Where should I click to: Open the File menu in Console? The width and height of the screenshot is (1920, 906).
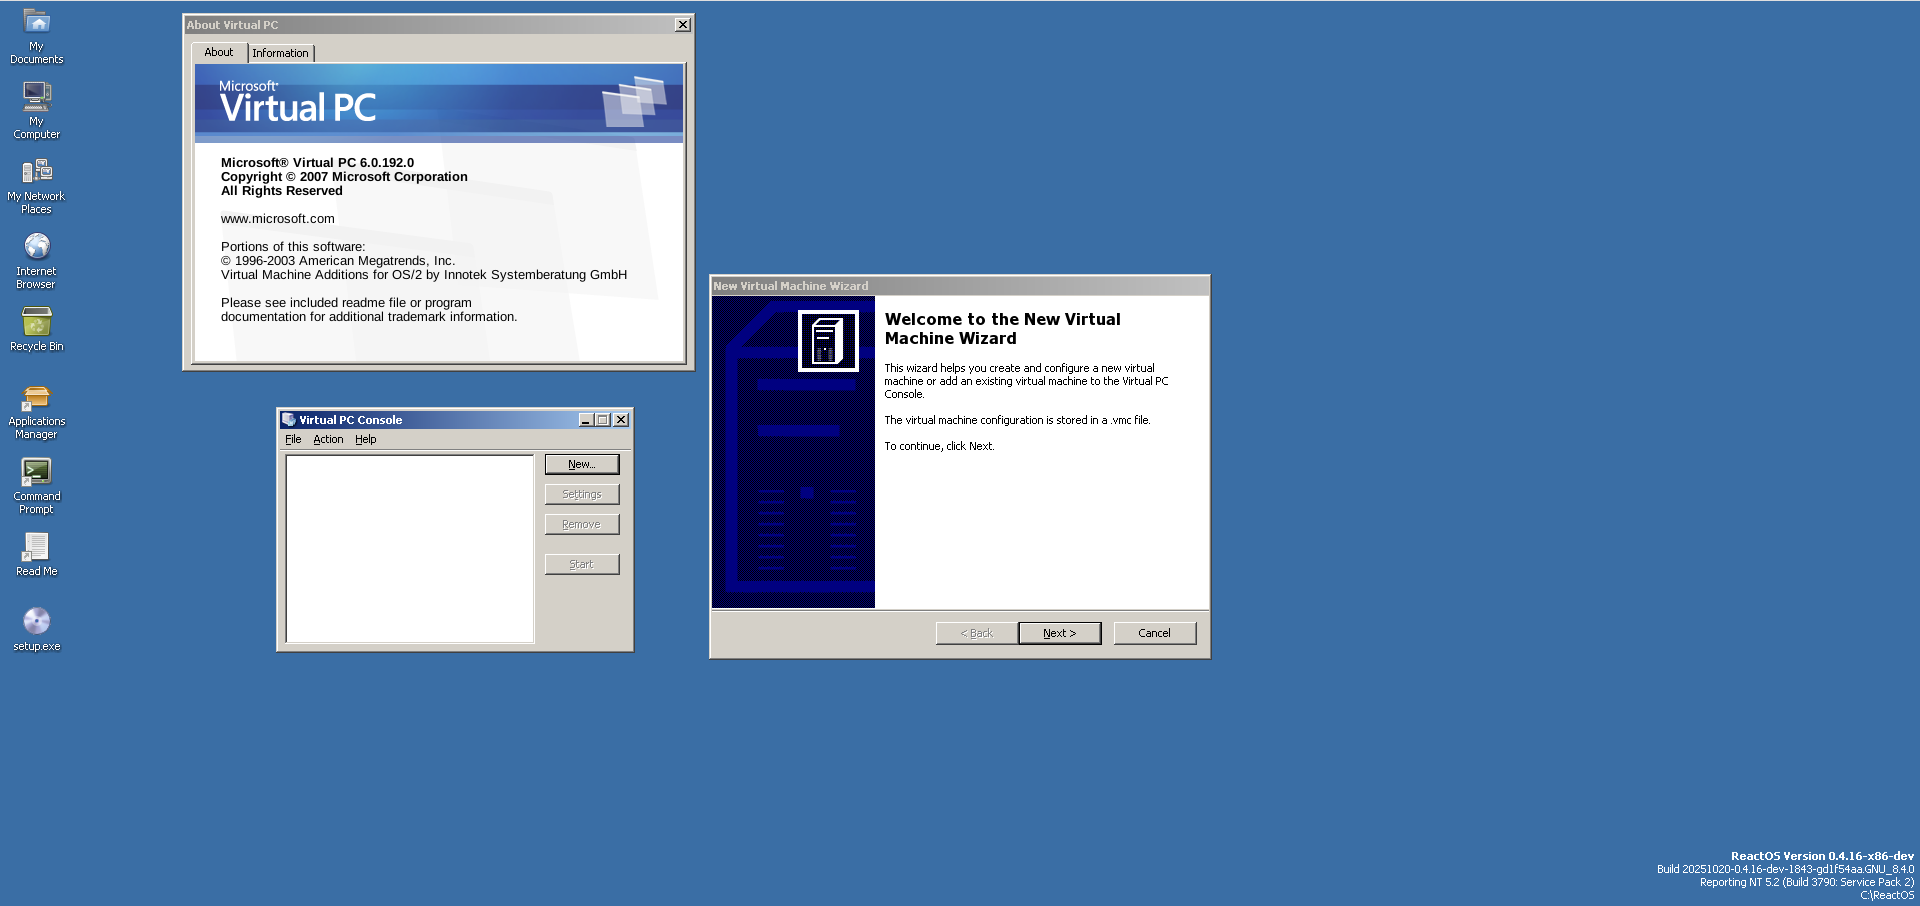pyautogui.click(x=293, y=439)
